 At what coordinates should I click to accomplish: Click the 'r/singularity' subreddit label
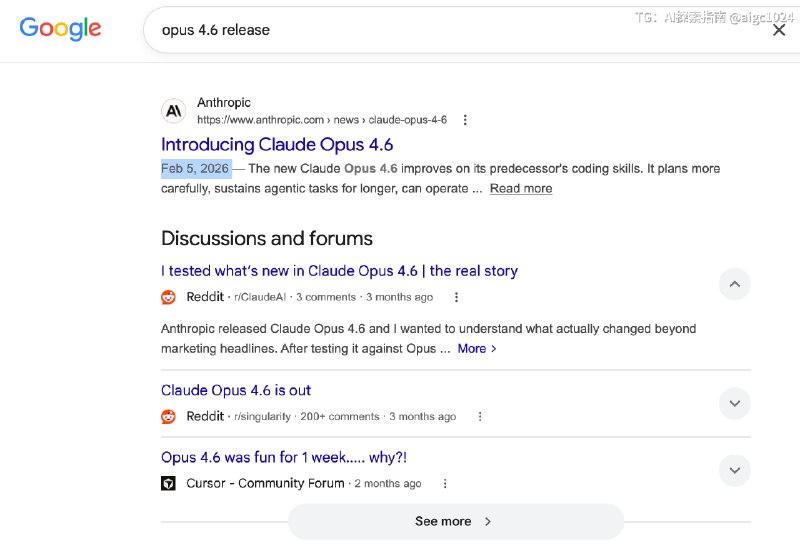point(262,417)
